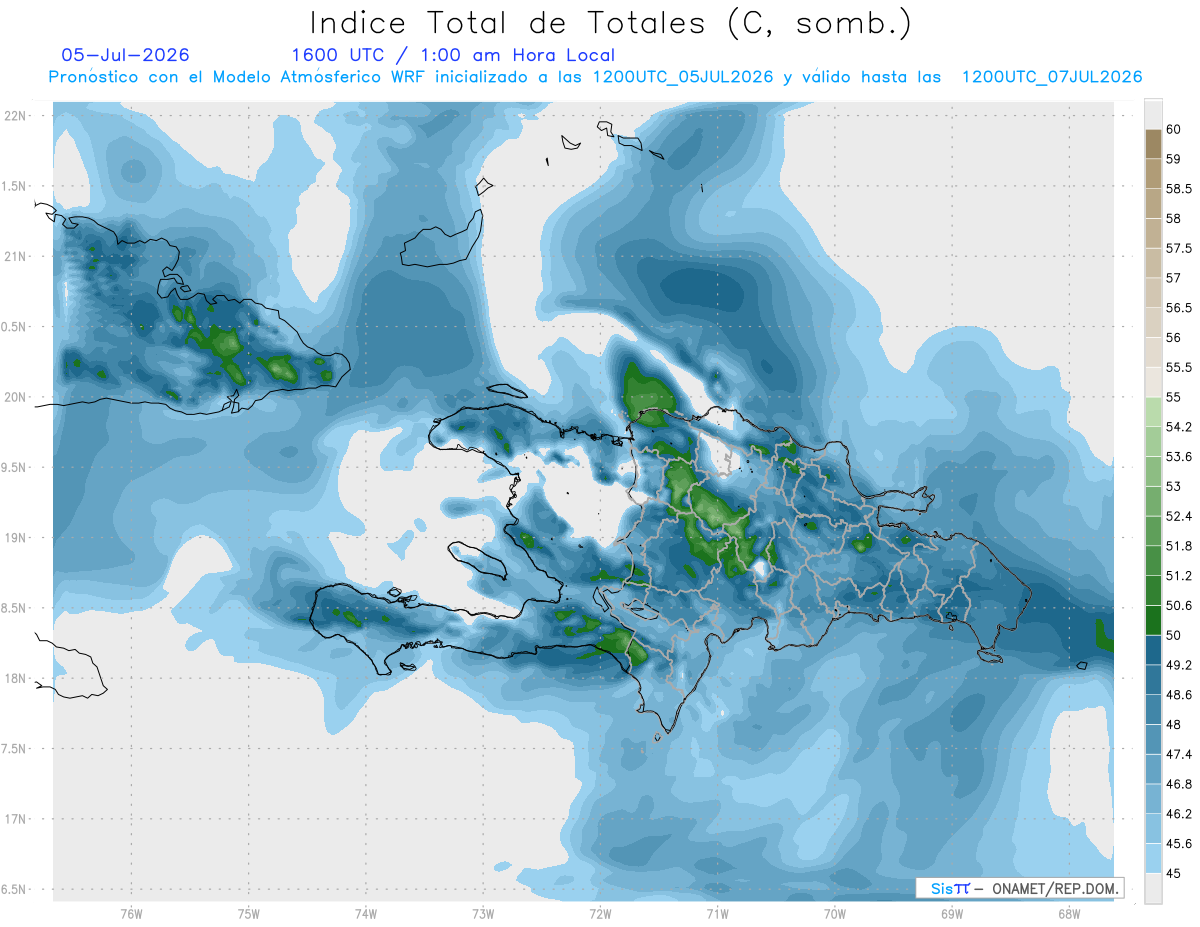Click the "68W" longitude label
Image resolution: width=1200 pixels, height=927 pixels.
click(x=1068, y=914)
